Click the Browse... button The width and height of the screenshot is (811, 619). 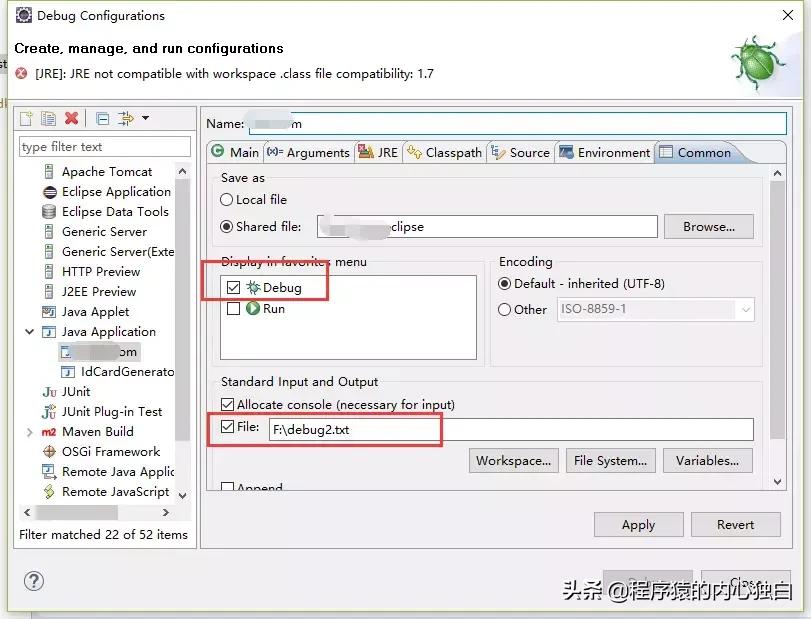[709, 227]
